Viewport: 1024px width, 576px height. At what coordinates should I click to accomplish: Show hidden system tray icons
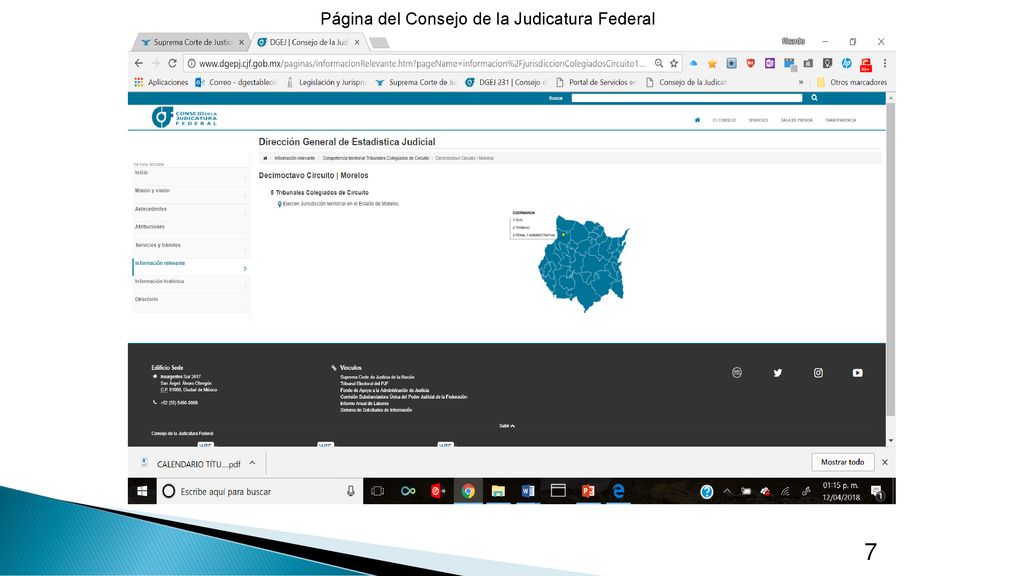727,491
